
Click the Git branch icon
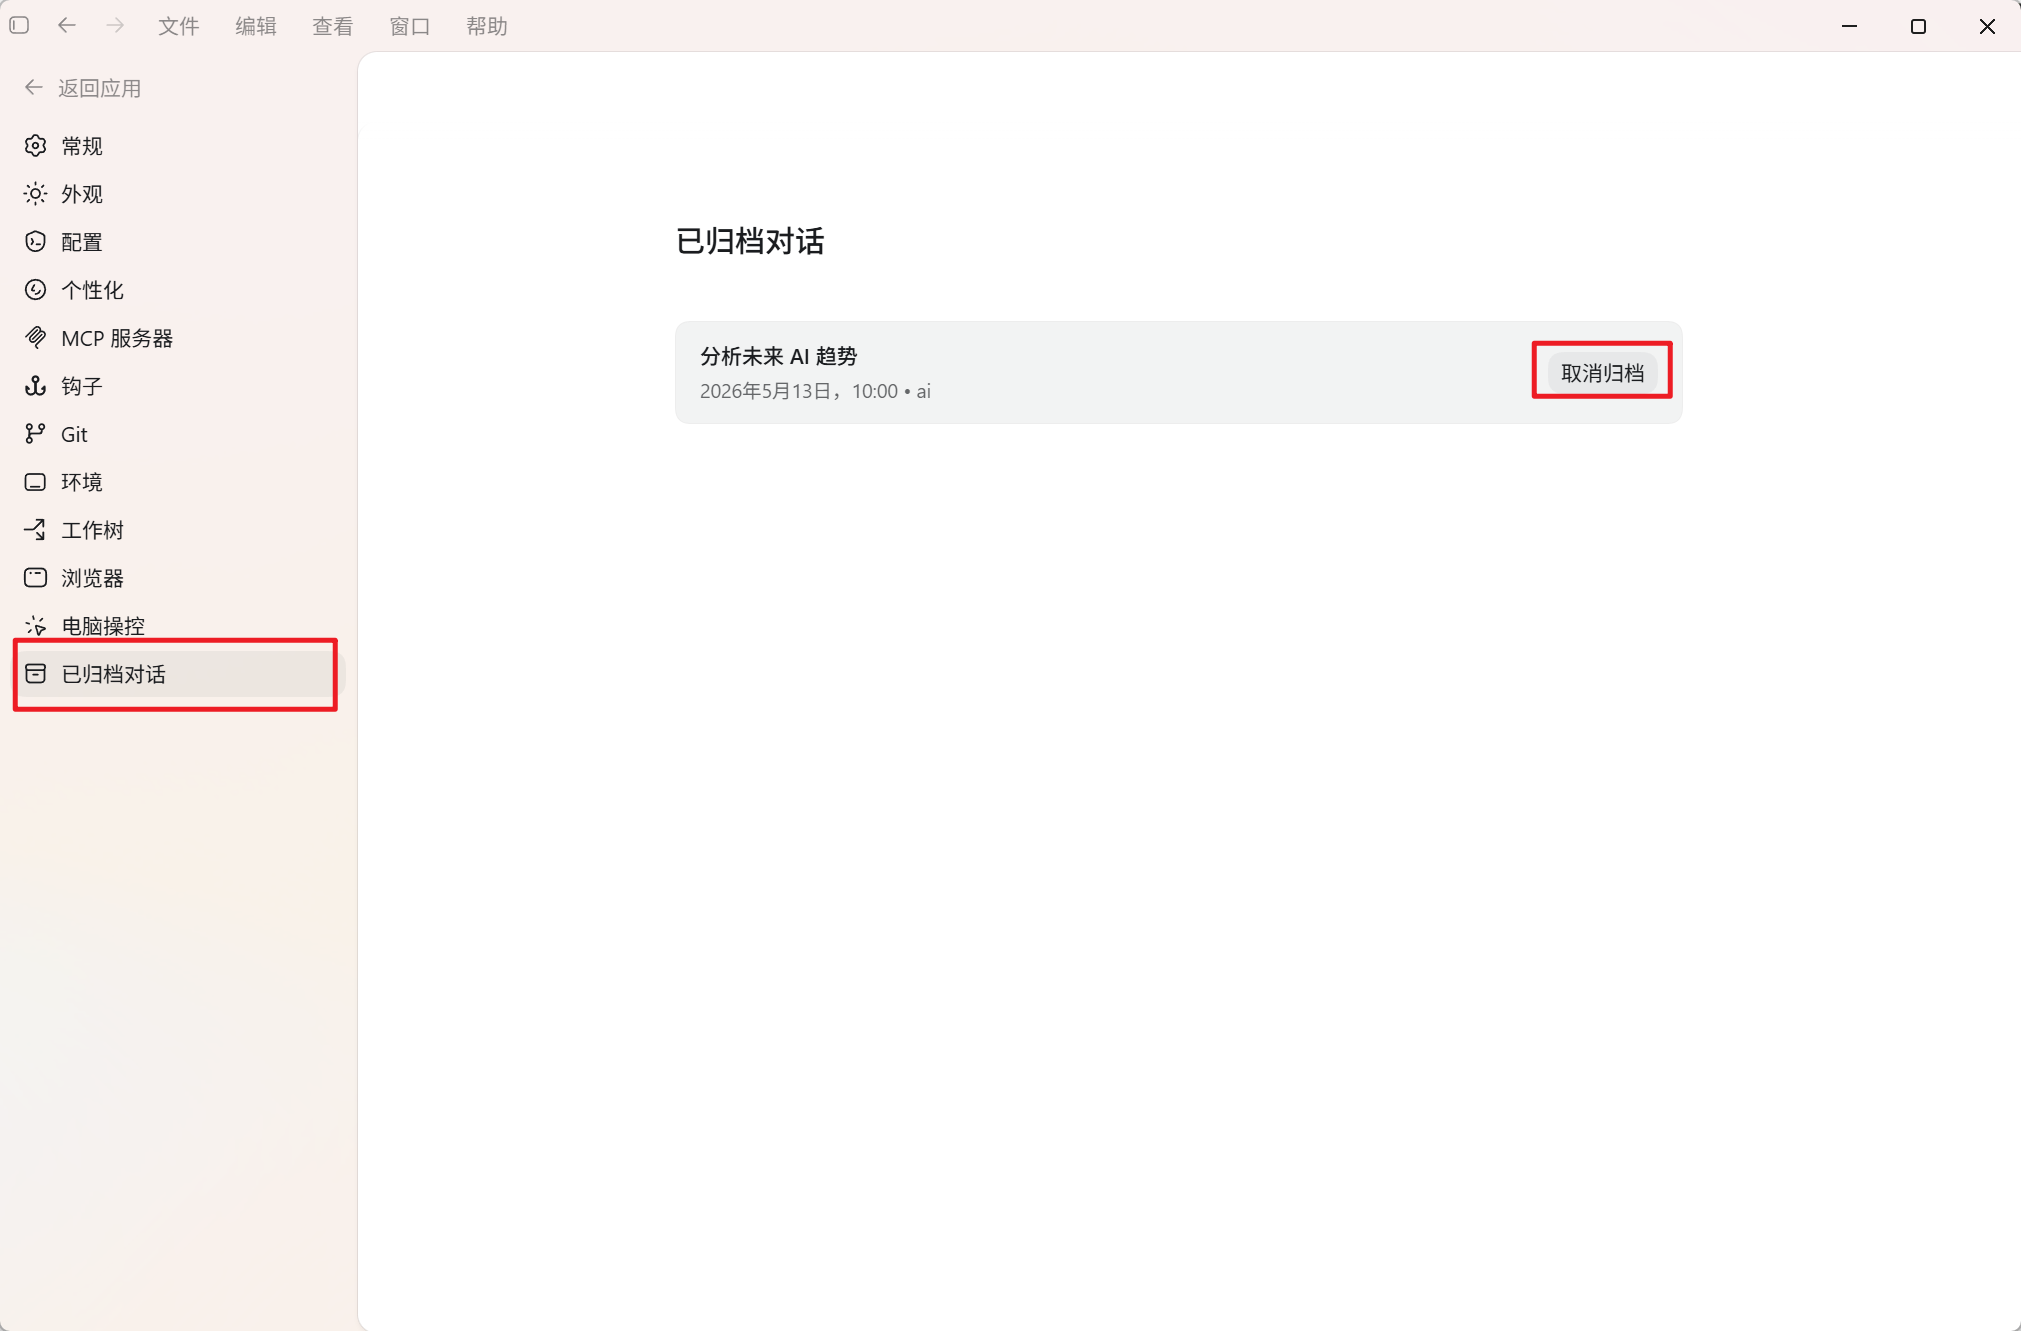(x=35, y=434)
